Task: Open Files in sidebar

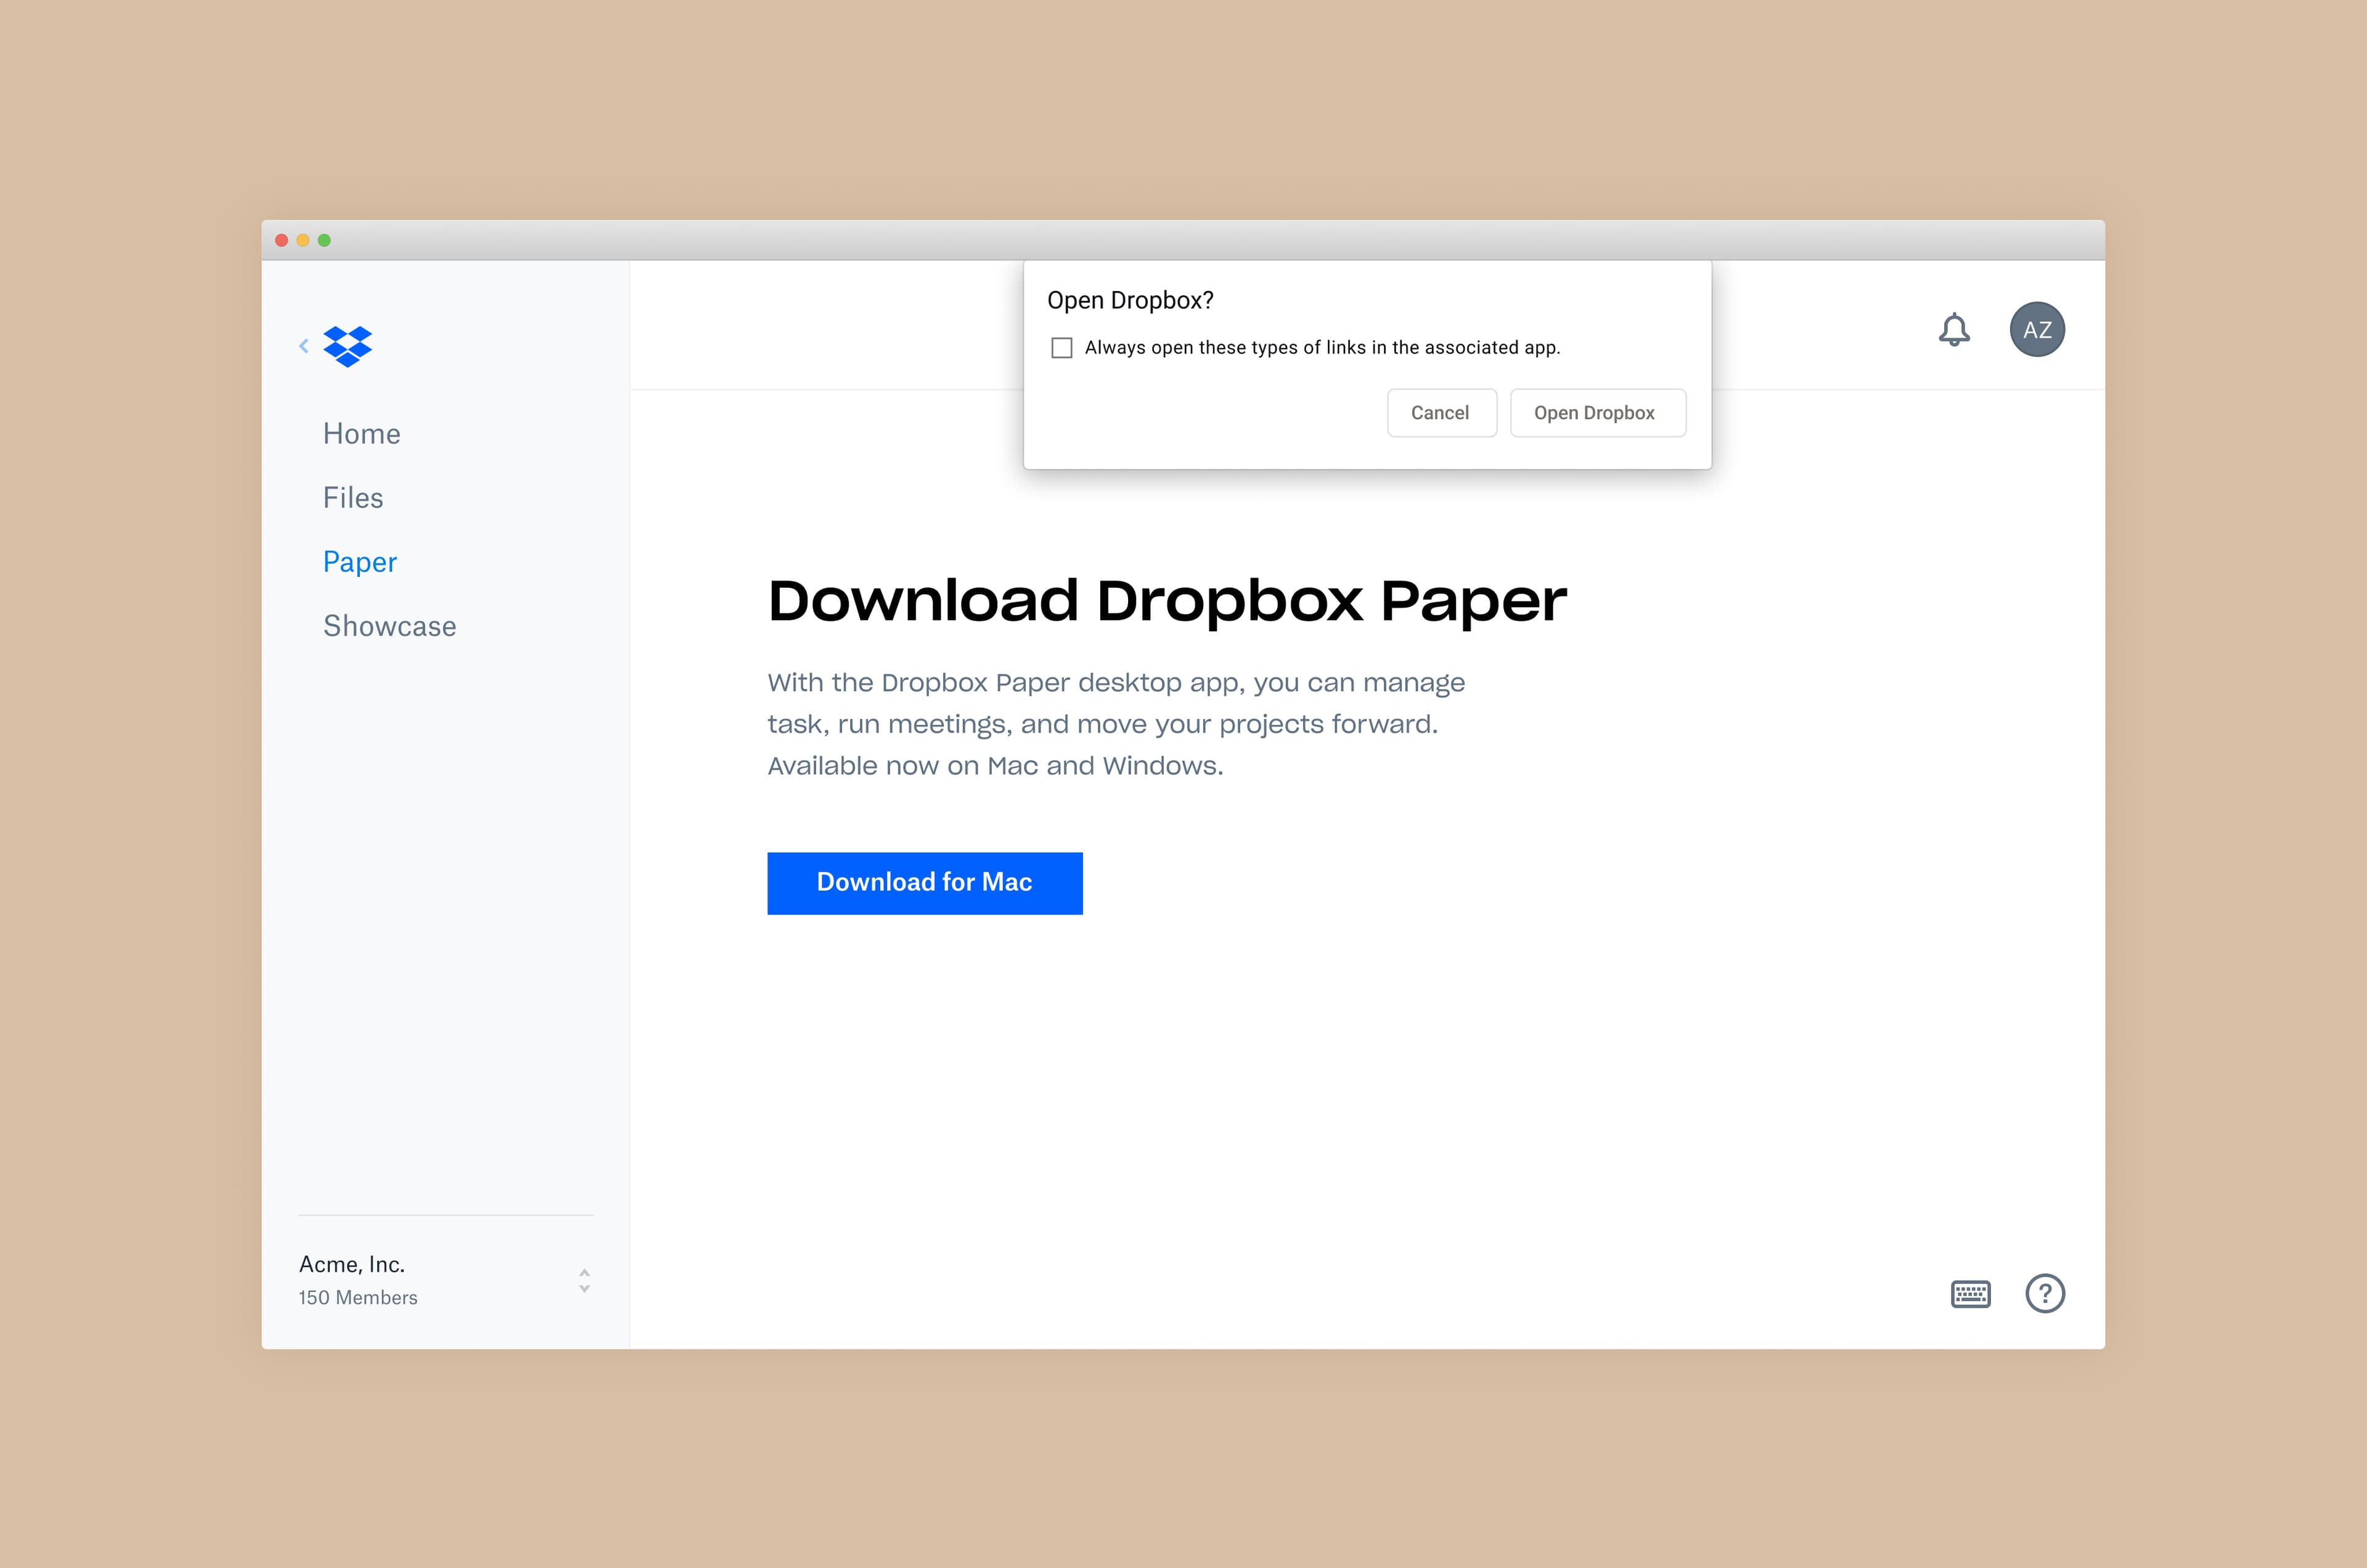Action: [353, 498]
